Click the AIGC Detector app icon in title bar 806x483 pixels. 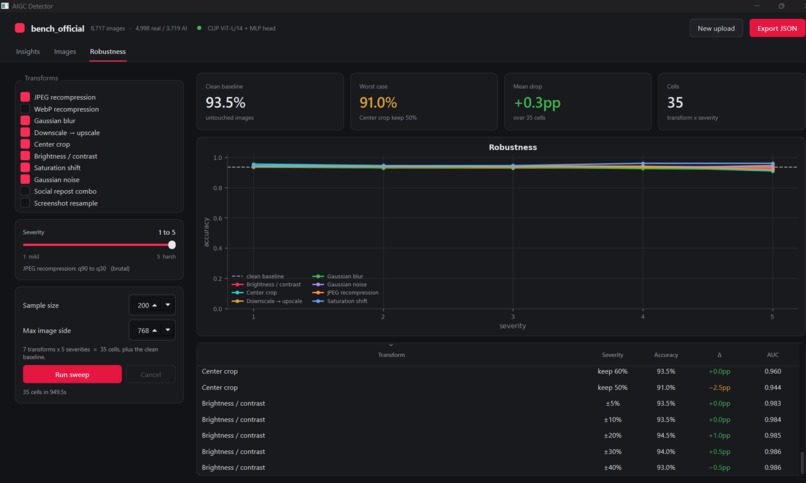pos(5,6)
